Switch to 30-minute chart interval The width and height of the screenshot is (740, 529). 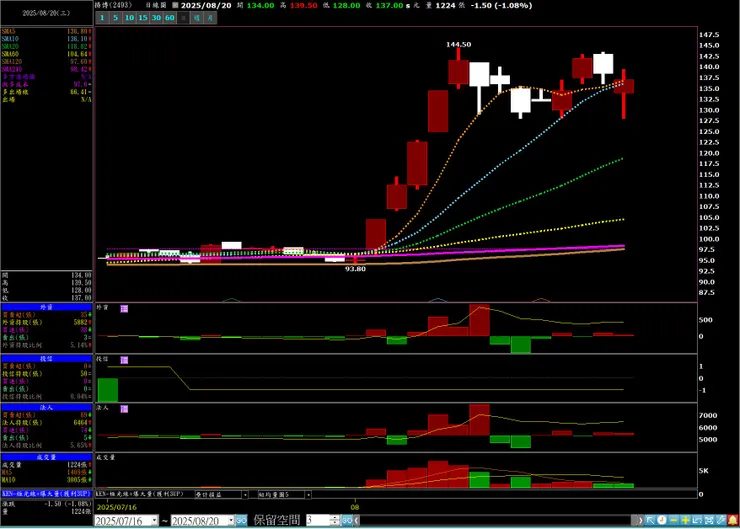156,18
